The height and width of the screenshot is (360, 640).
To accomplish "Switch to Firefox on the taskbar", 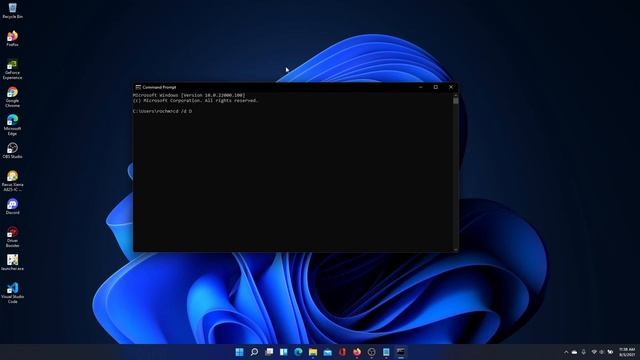I will (357, 352).
